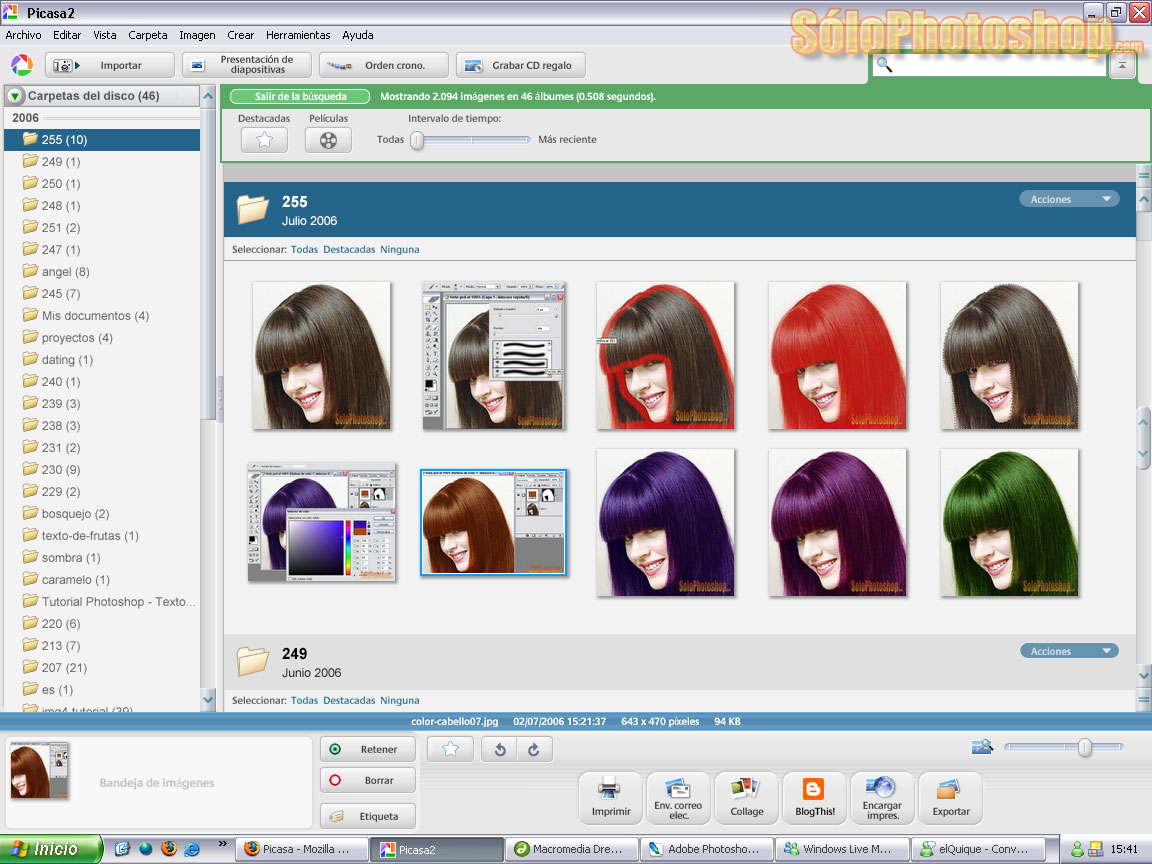Open the Carpeta menu
The image size is (1152, 864).
148,35
